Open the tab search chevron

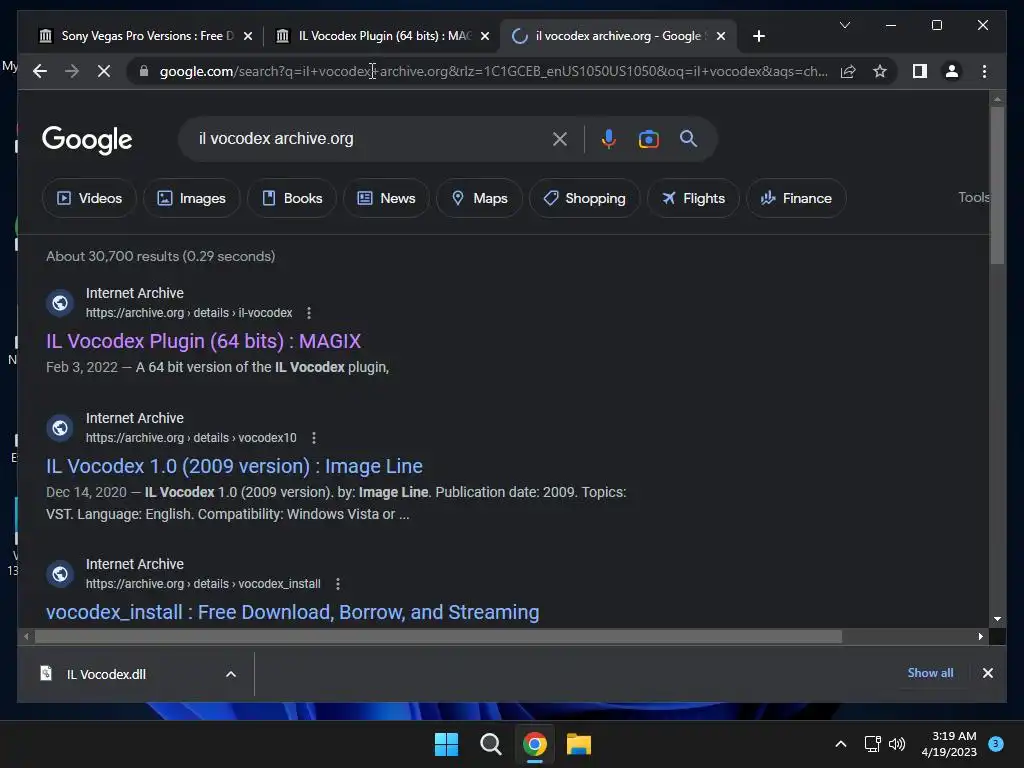[x=844, y=25]
